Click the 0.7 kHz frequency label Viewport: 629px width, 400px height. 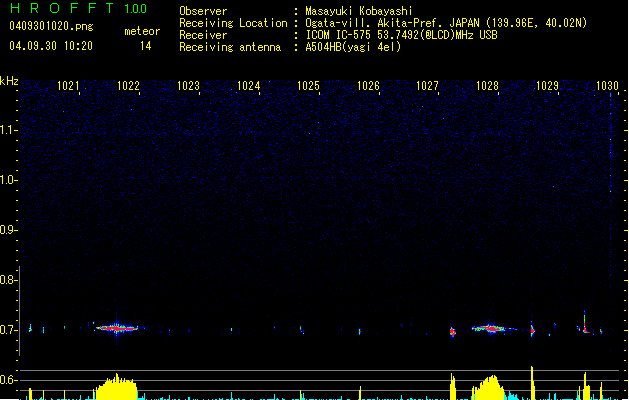pyautogui.click(x=8, y=330)
